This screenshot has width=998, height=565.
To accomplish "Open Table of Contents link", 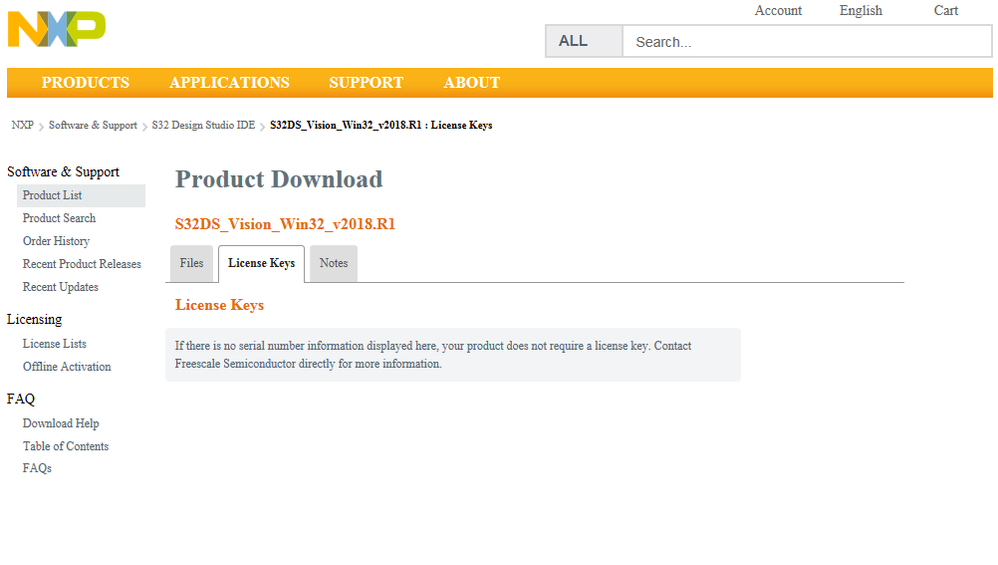I will point(66,446).
